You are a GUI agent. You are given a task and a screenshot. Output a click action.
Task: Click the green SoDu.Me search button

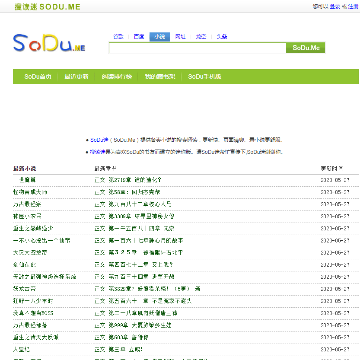tap(306, 48)
